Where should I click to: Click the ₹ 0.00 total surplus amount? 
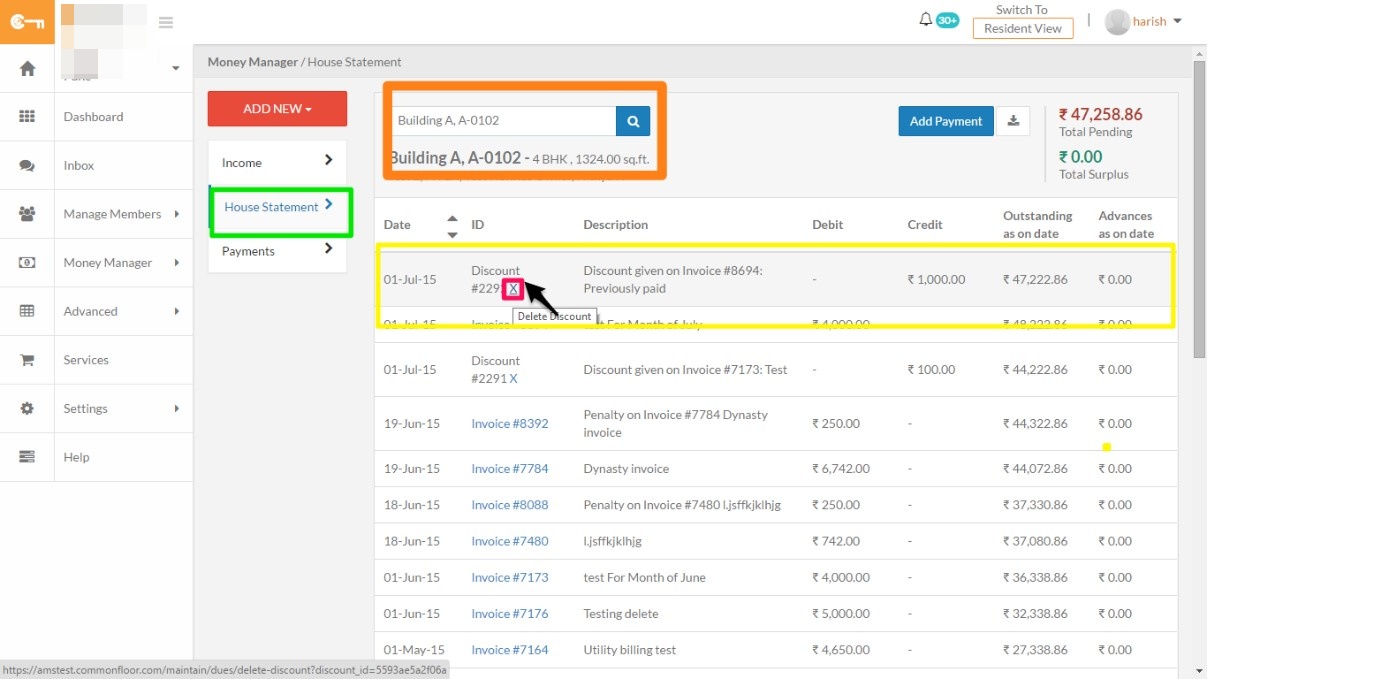click(1080, 157)
